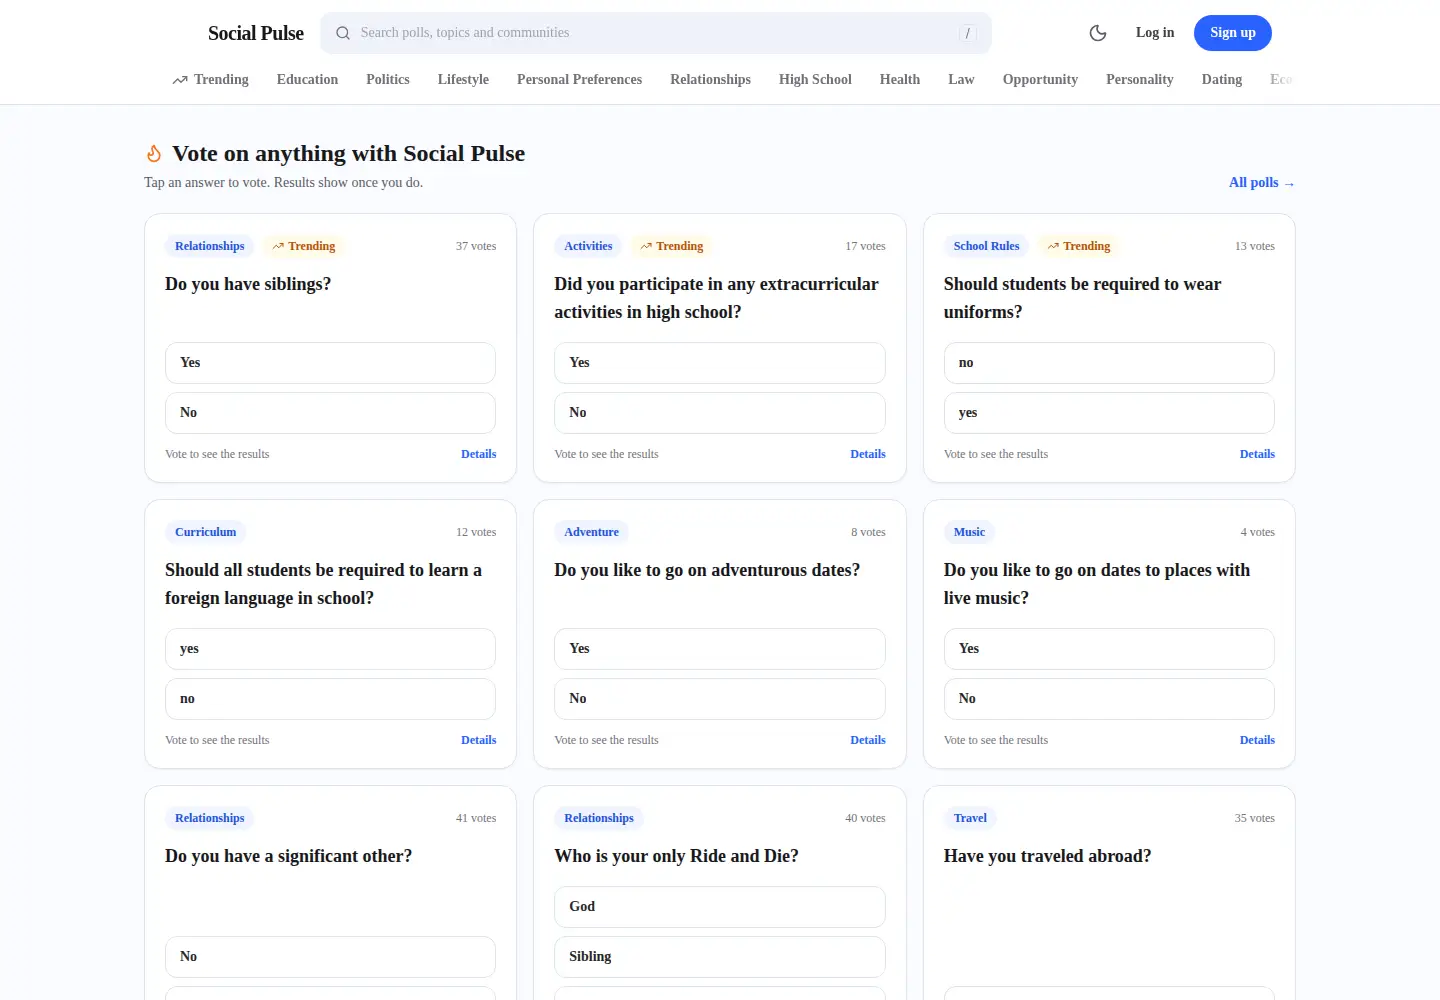Screen dimensions: 1440x1000
Task: Open Details for the siblings poll
Action: (x=478, y=454)
